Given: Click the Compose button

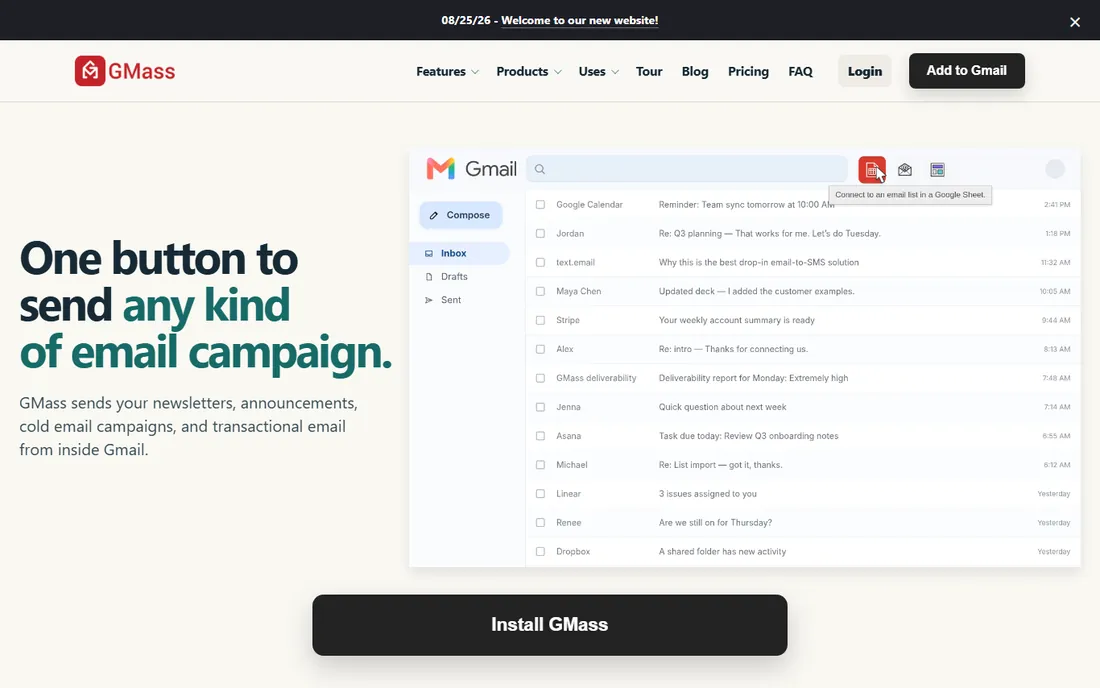Looking at the screenshot, I should pyautogui.click(x=461, y=215).
